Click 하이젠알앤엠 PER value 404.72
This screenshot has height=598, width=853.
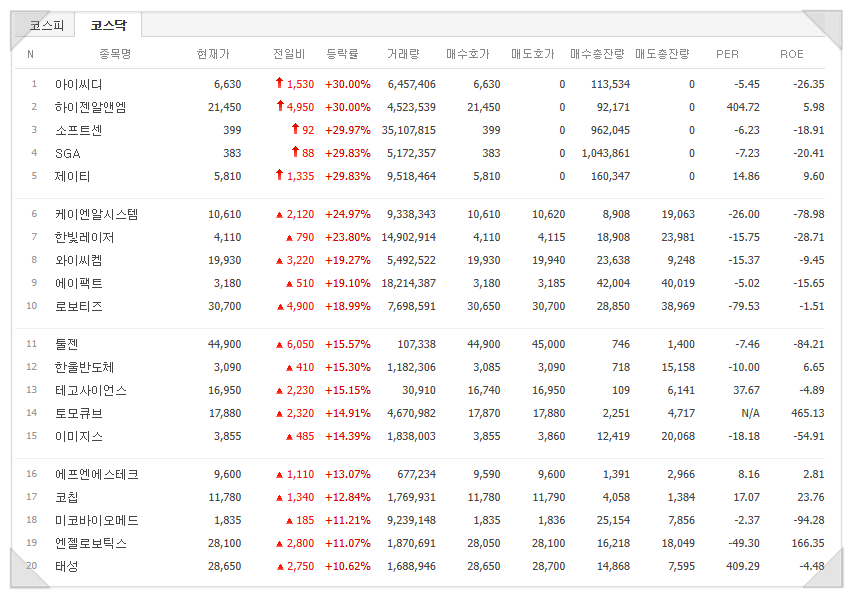pyautogui.click(x=743, y=107)
